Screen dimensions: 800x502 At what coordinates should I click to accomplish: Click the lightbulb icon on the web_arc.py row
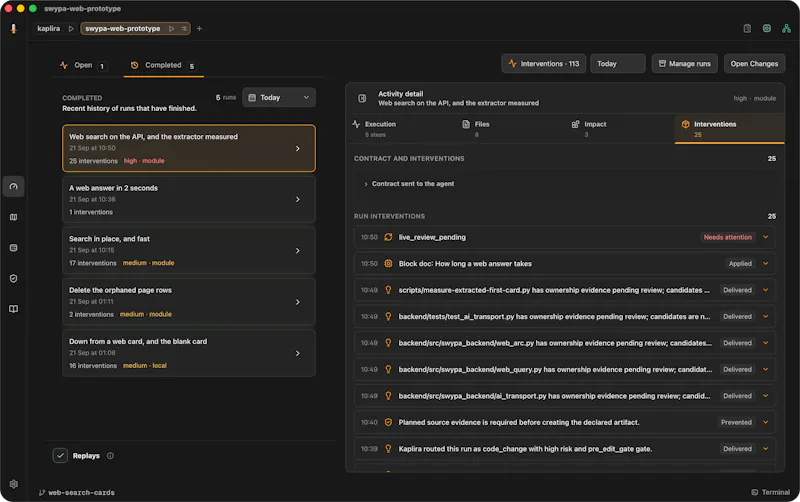[388, 343]
